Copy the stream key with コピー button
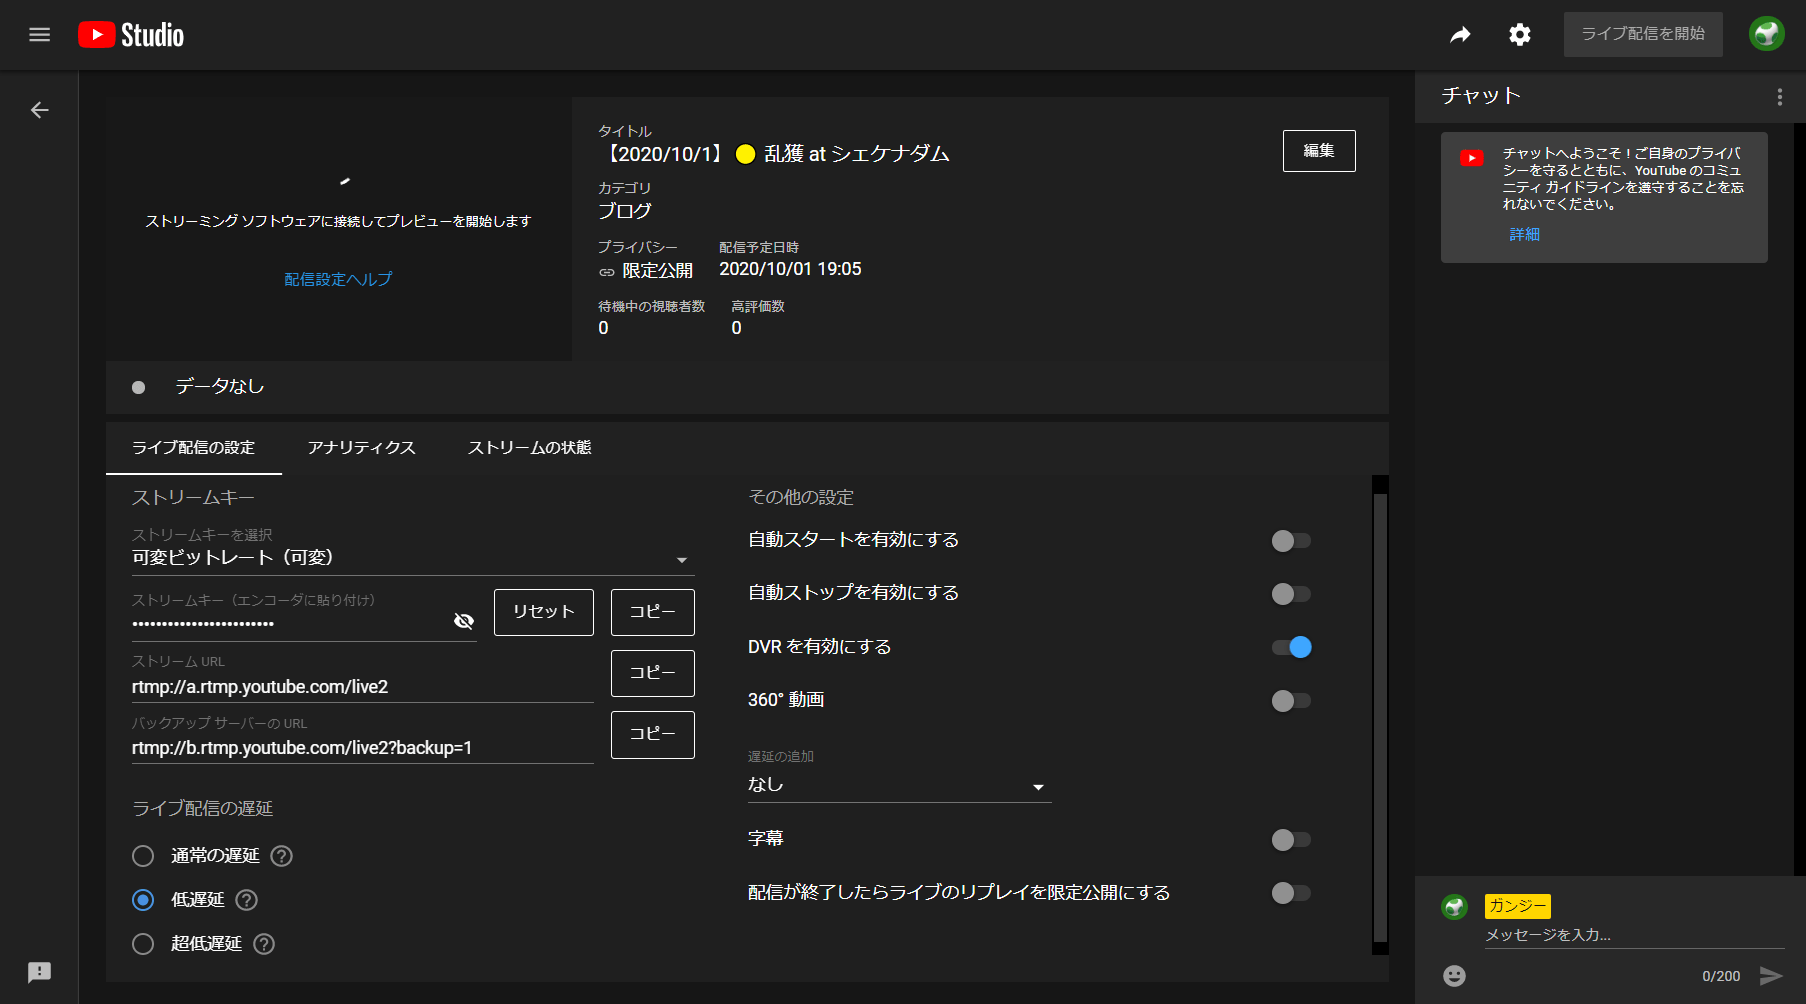Image resolution: width=1806 pixels, height=1004 pixels. (653, 612)
